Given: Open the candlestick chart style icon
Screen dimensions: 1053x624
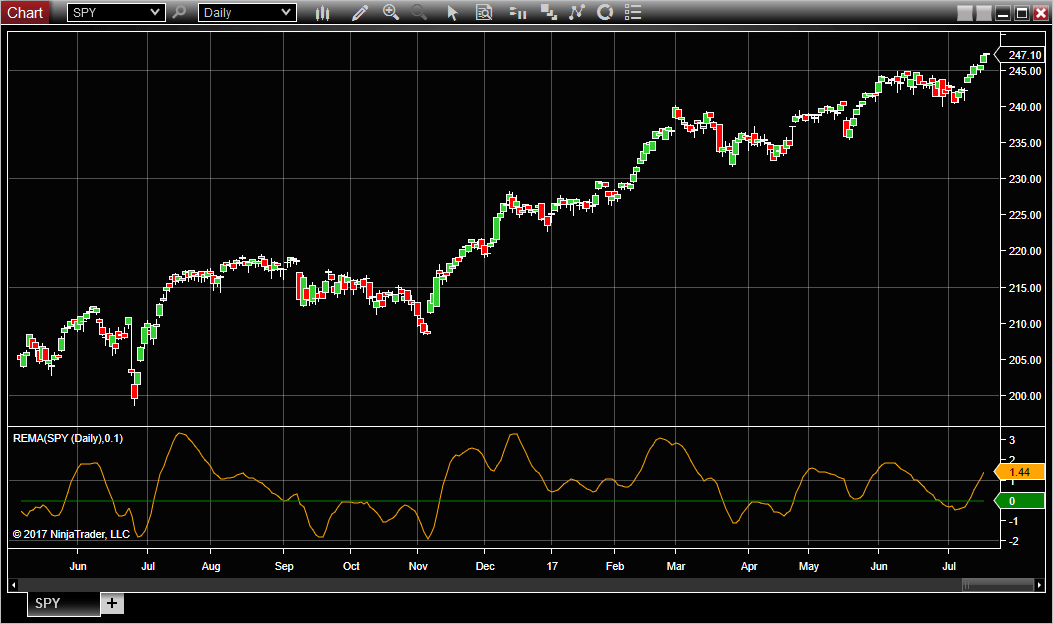Looking at the screenshot, I should [x=323, y=13].
